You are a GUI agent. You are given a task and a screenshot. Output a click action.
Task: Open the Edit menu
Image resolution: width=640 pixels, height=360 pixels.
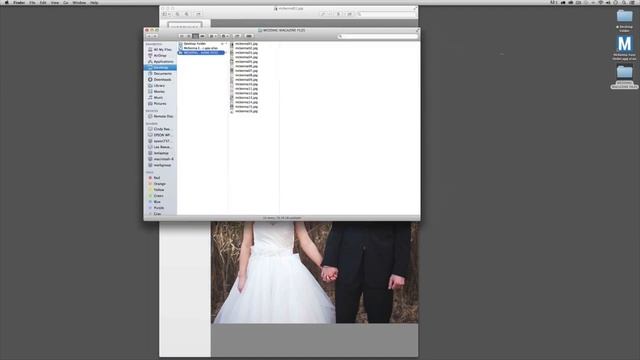(x=43, y=2)
